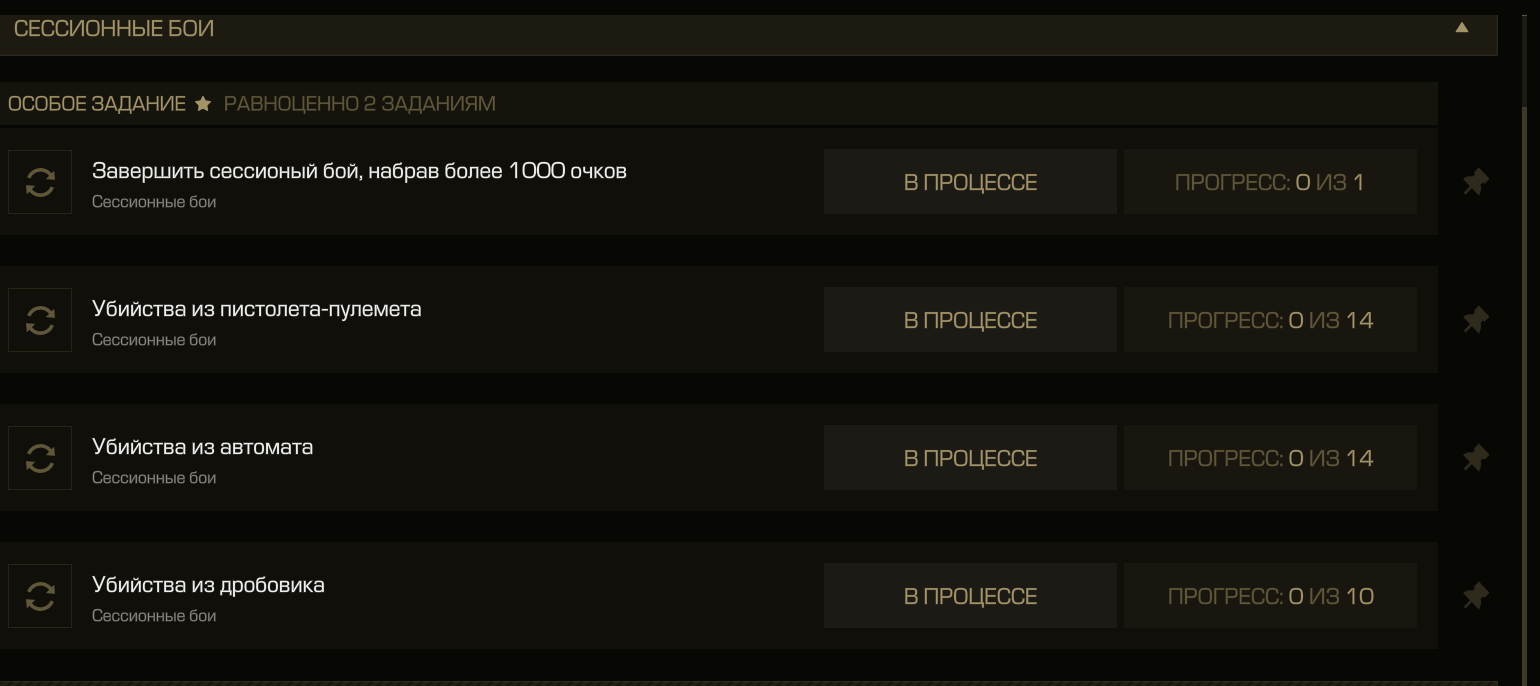
Task: Reroll the submachine gun kills task
Action: (40, 320)
